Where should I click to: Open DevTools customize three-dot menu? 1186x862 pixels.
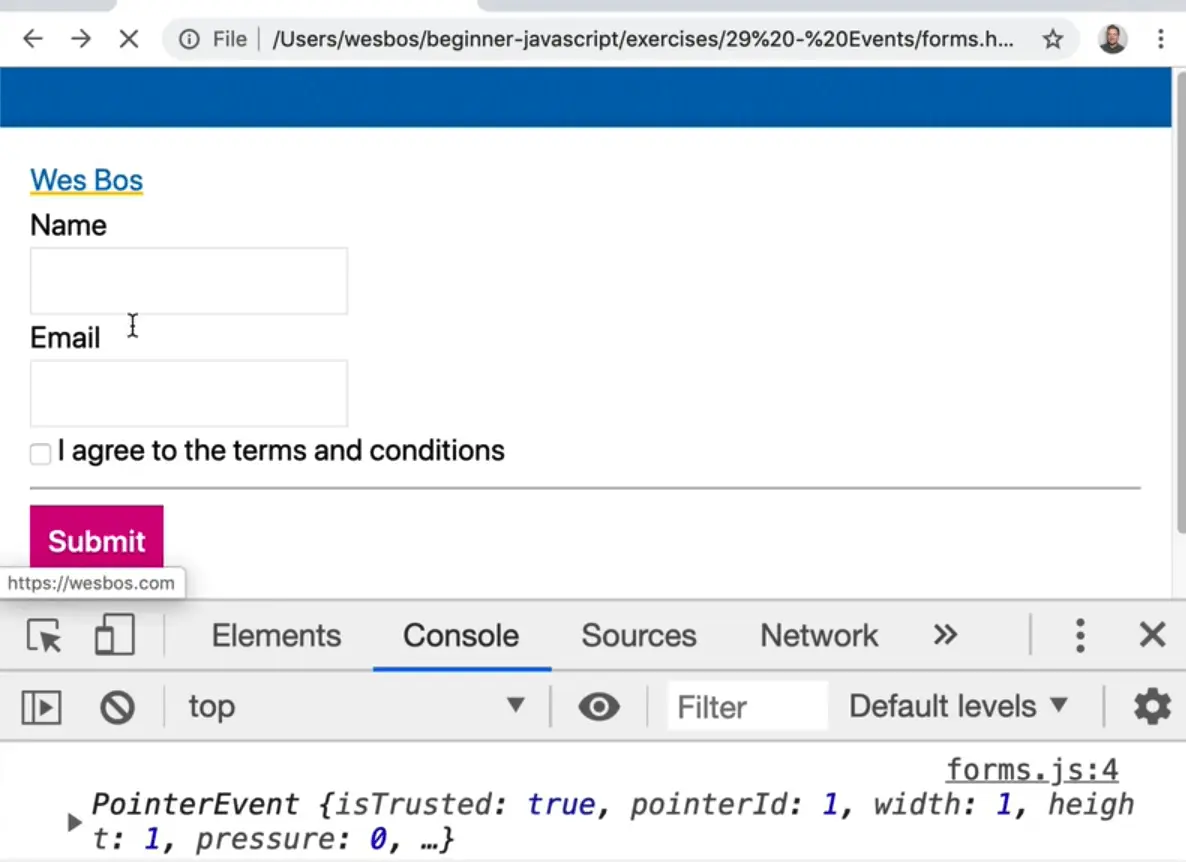click(x=1080, y=635)
